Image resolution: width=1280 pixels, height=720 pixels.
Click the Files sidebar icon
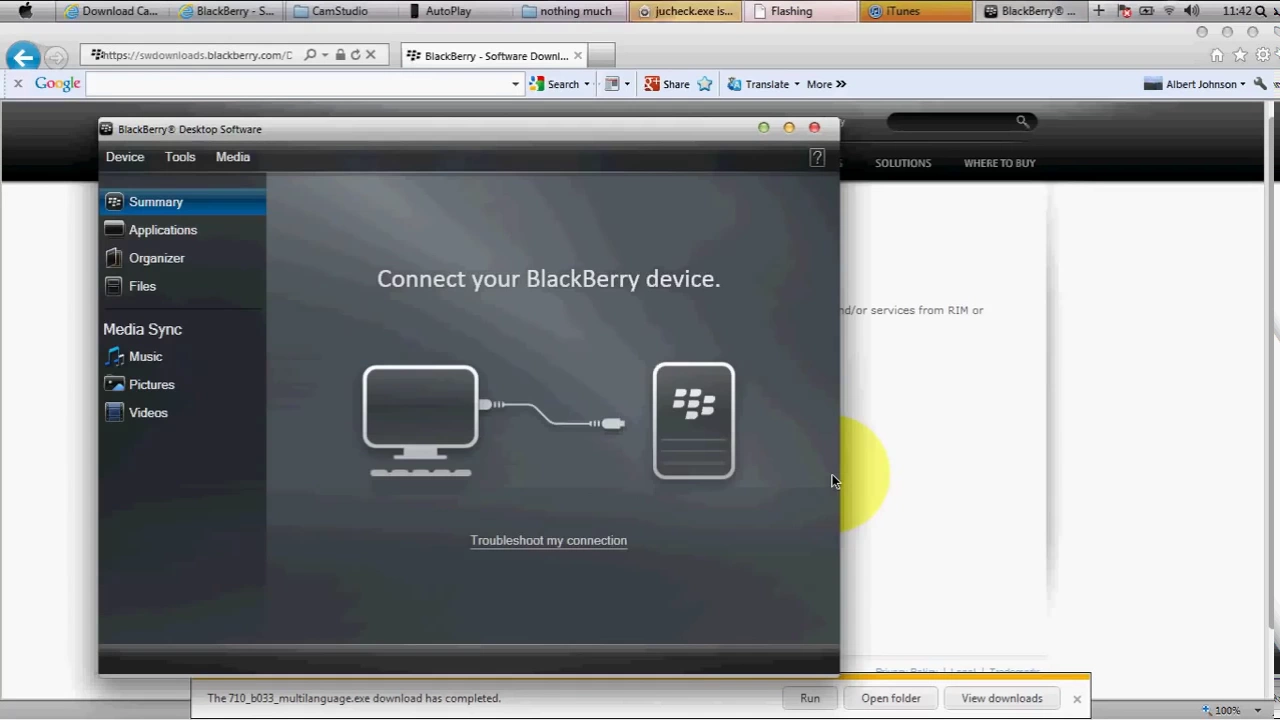(114, 286)
